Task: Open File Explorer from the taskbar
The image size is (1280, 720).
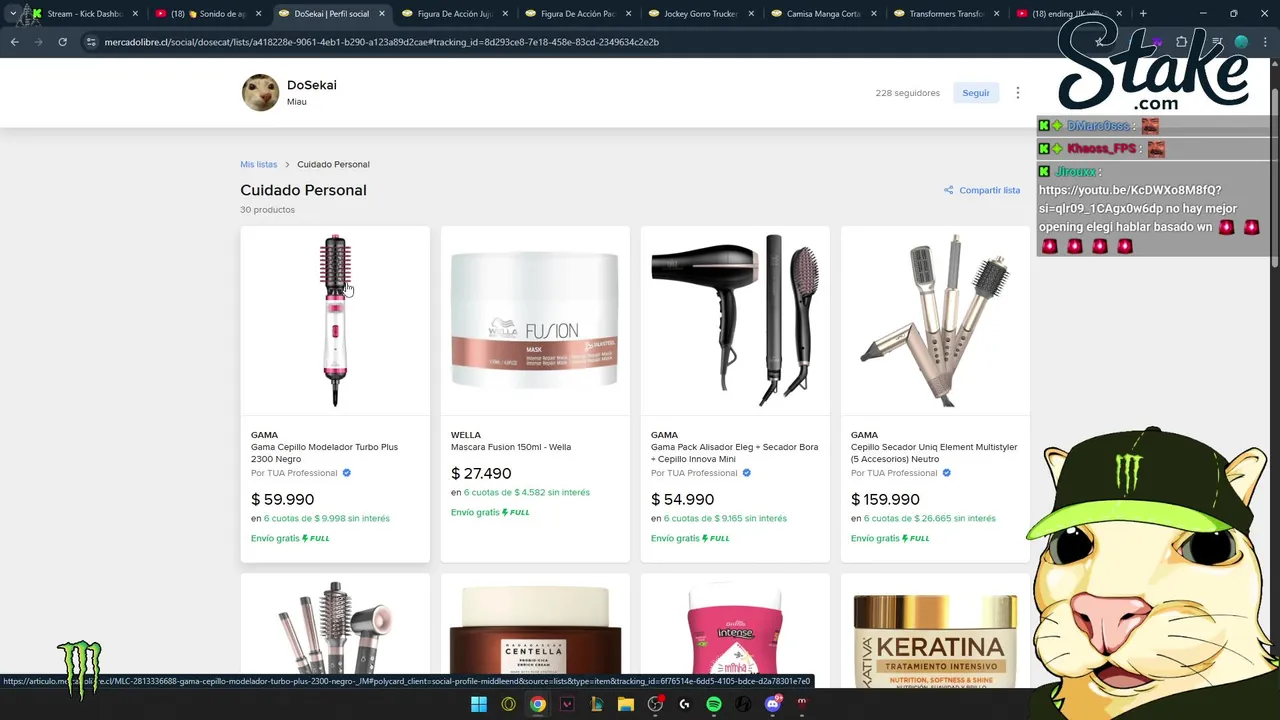Action: coord(626,704)
